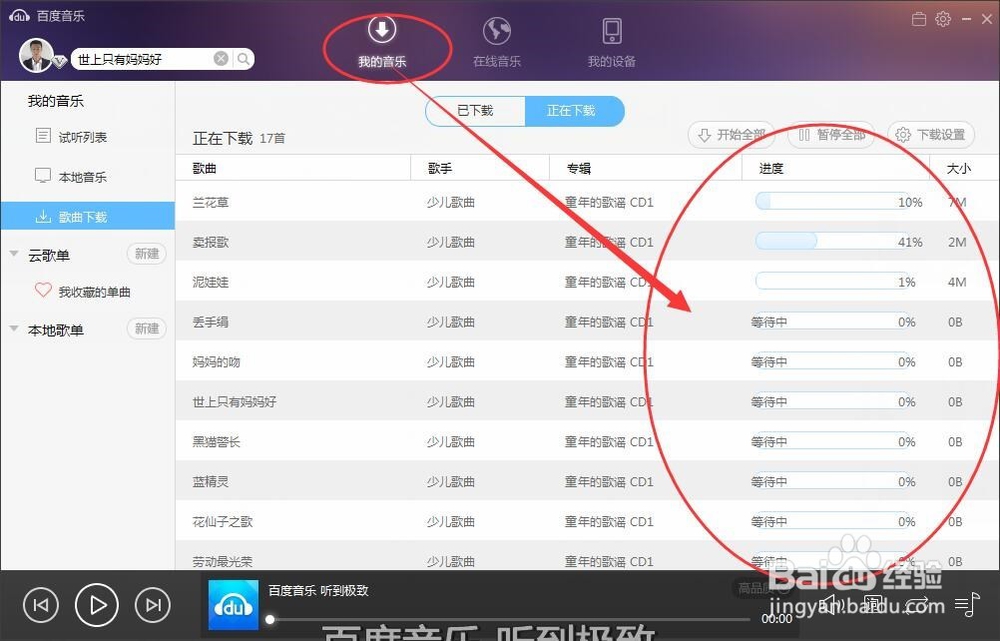Open the user avatar profile

coord(36,55)
